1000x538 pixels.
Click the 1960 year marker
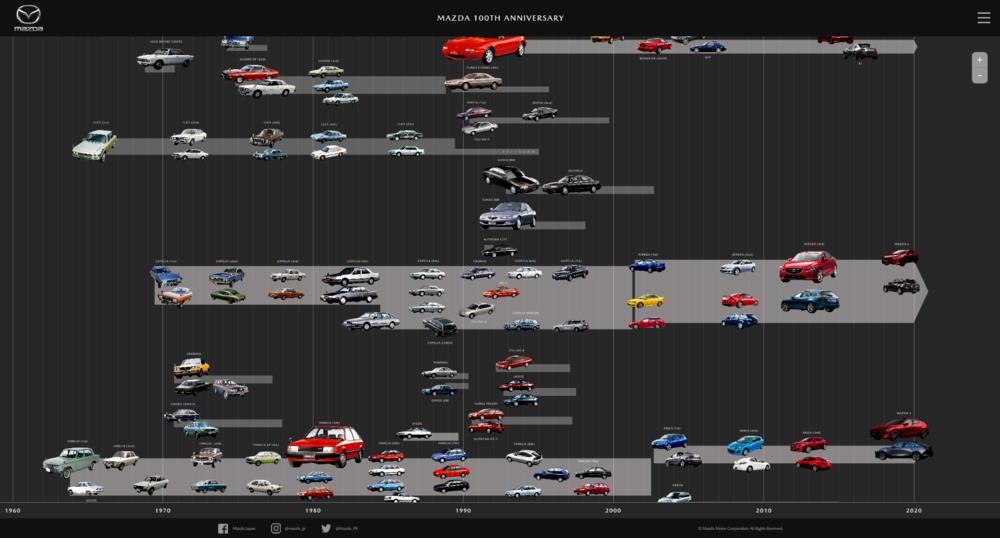click(x=13, y=511)
